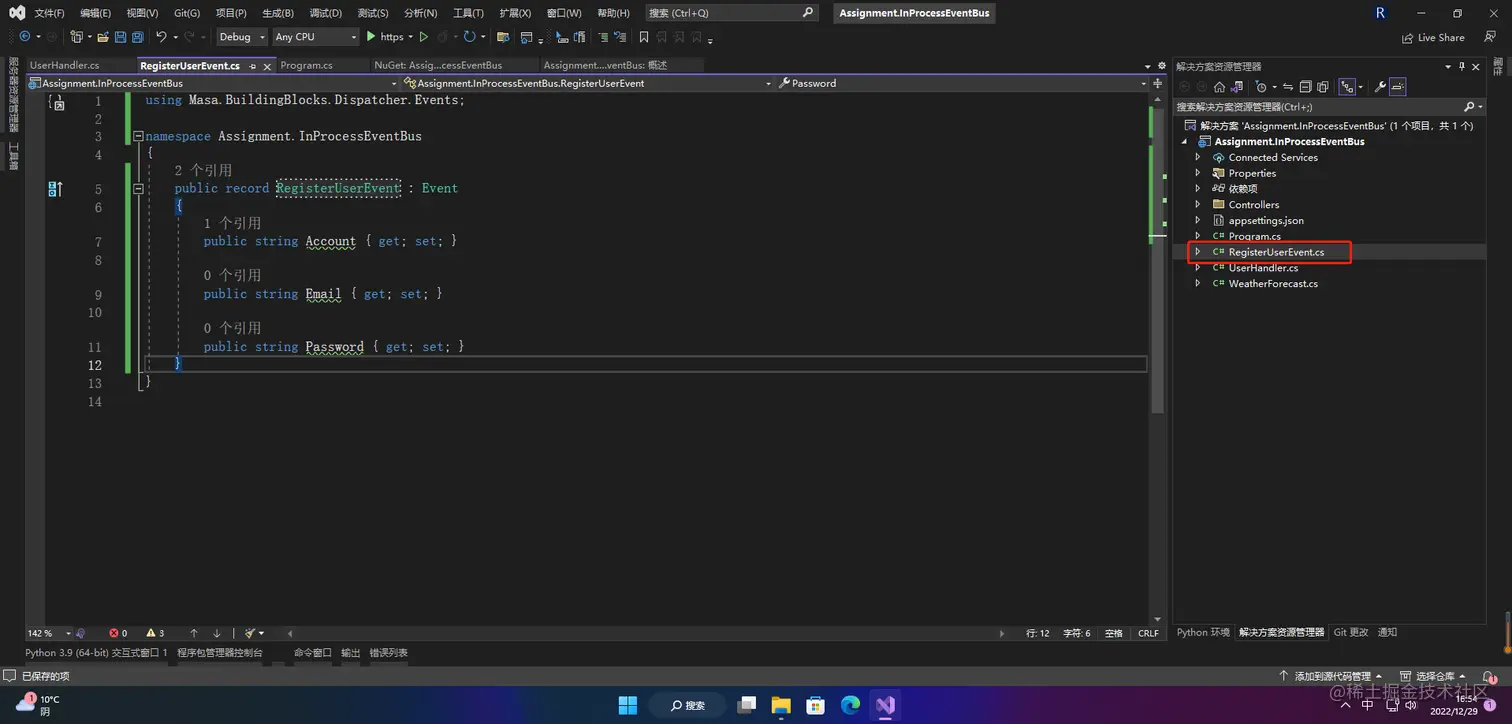Open the 错误列表 error list window
The height and width of the screenshot is (724, 1512).
tap(388, 653)
